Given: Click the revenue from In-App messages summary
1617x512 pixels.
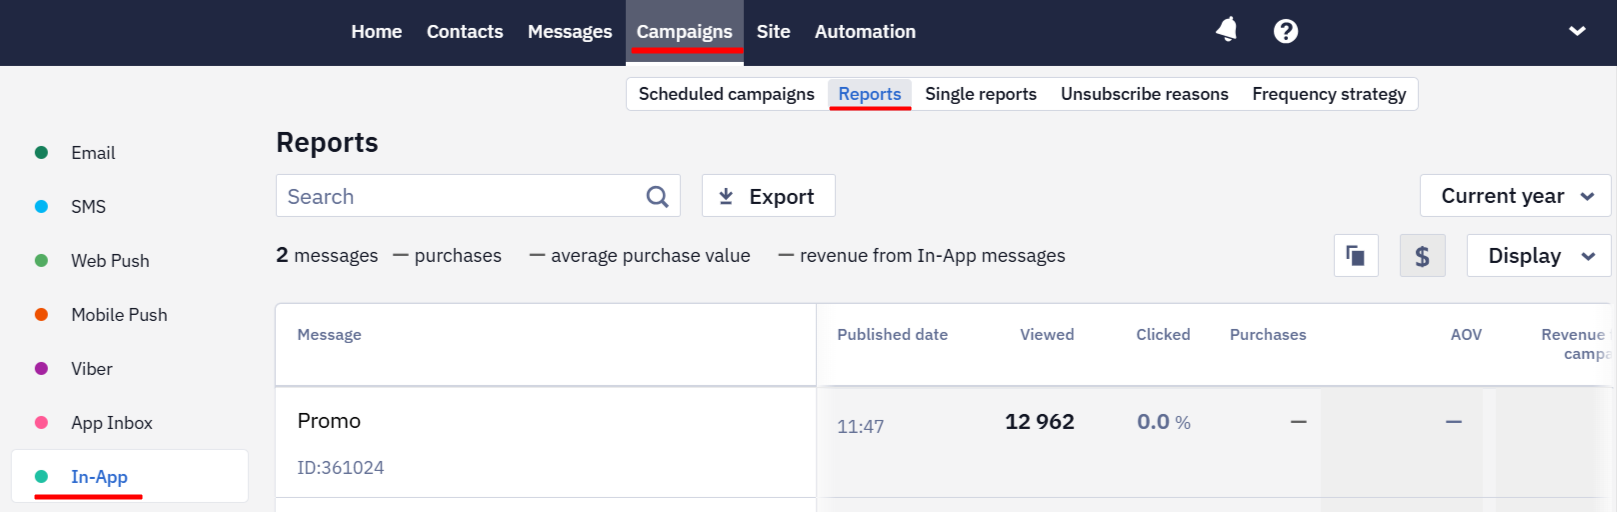Looking at the screenshot, I should coord(922,256).
